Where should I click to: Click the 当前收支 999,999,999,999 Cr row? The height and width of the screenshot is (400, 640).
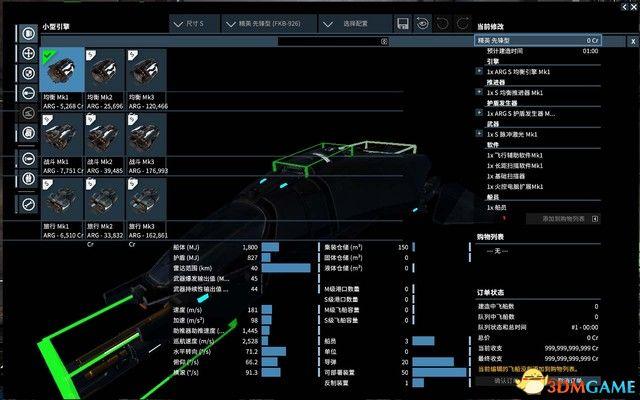(538, 348)
